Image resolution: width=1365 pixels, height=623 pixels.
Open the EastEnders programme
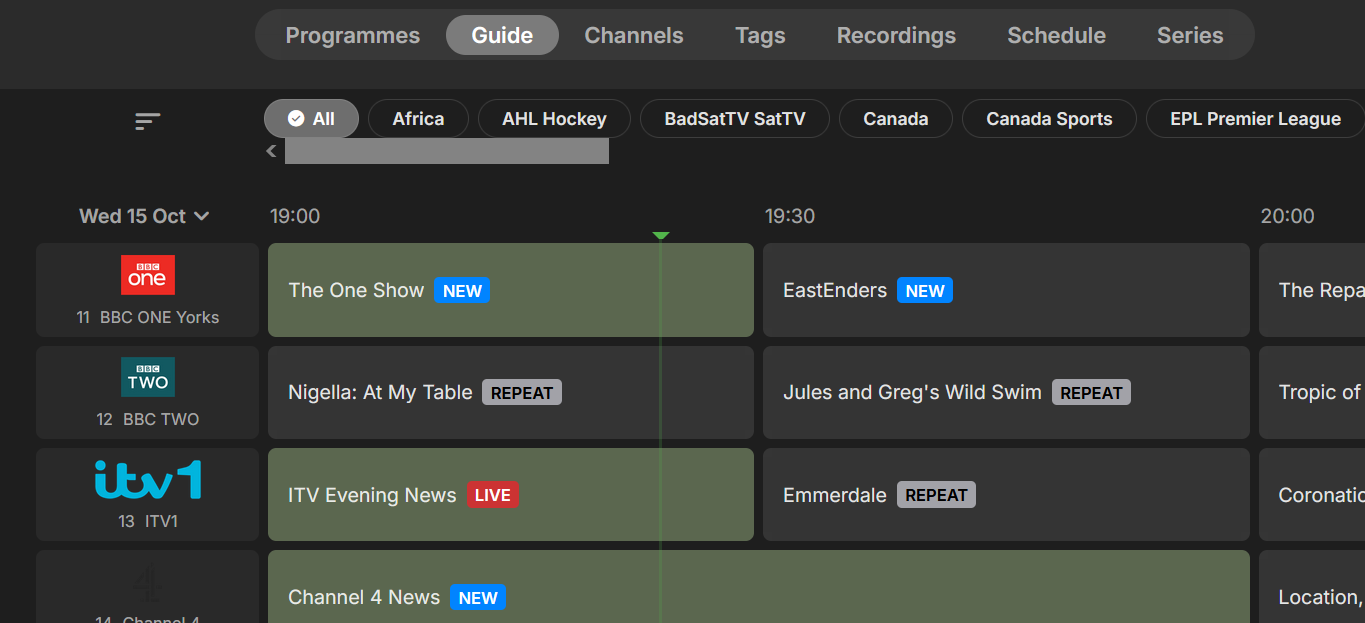coord(1006,290)
